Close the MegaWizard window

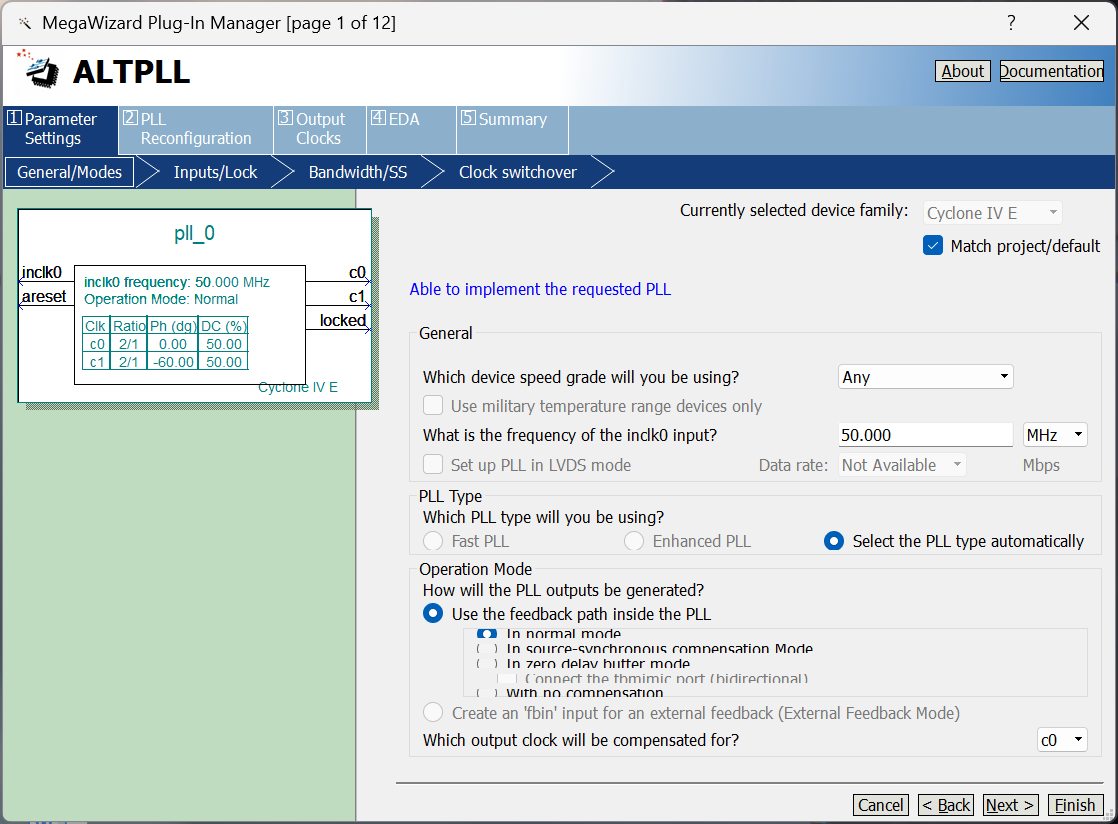[1081, 23]
